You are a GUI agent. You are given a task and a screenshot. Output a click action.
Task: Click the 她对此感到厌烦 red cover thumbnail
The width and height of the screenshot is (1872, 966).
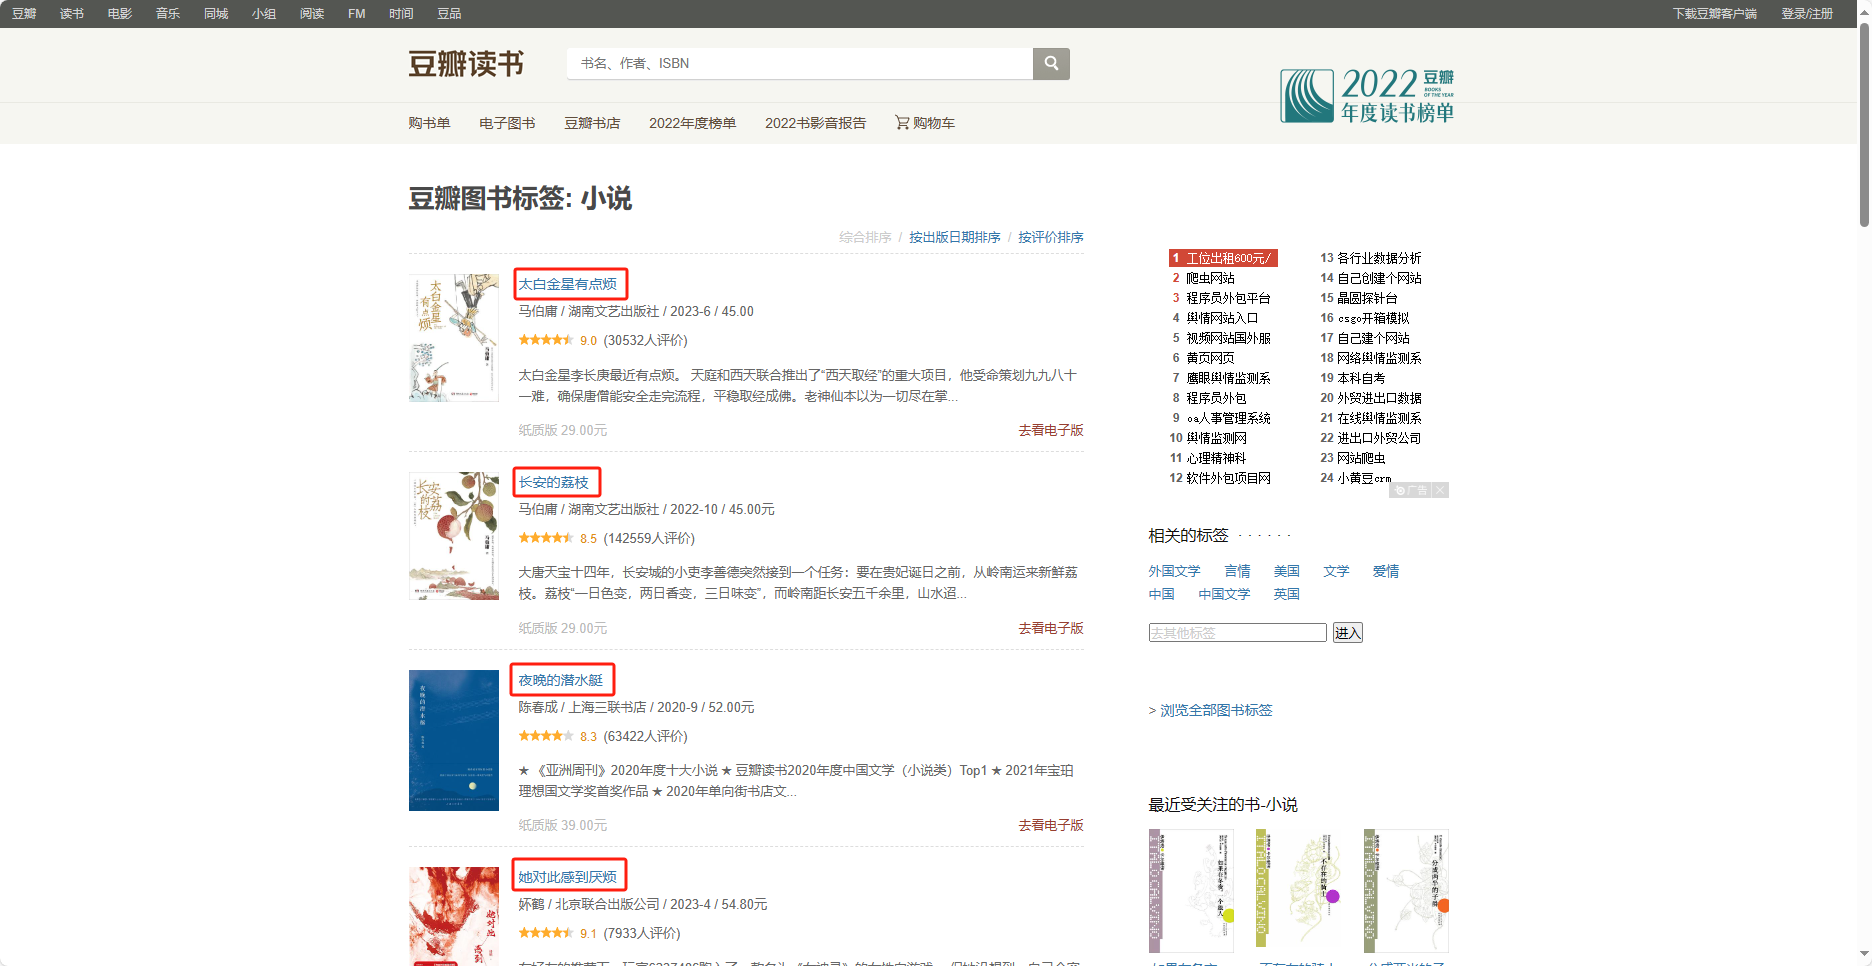click(x=454, y=916)
